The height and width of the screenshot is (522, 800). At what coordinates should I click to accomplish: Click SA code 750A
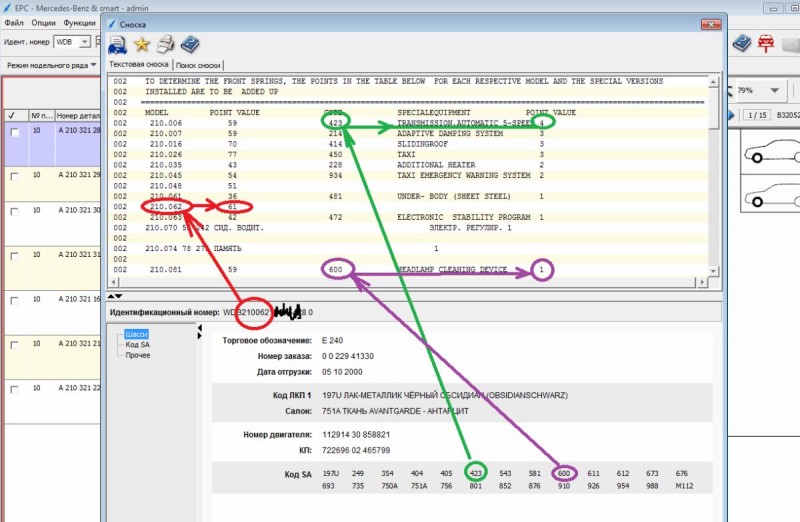click(x=389, y=486)
